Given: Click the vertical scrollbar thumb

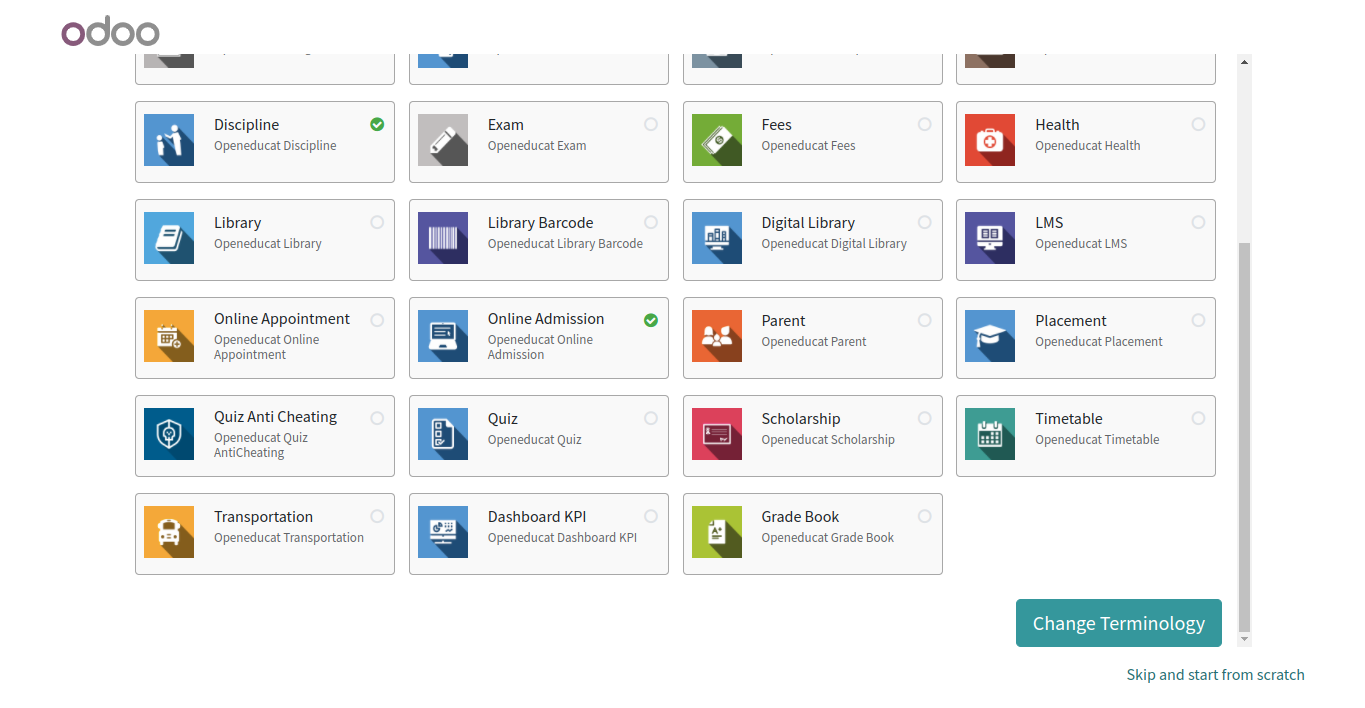Looking at the screenshot, I should pyautogui.click(x=1244, y=435).
